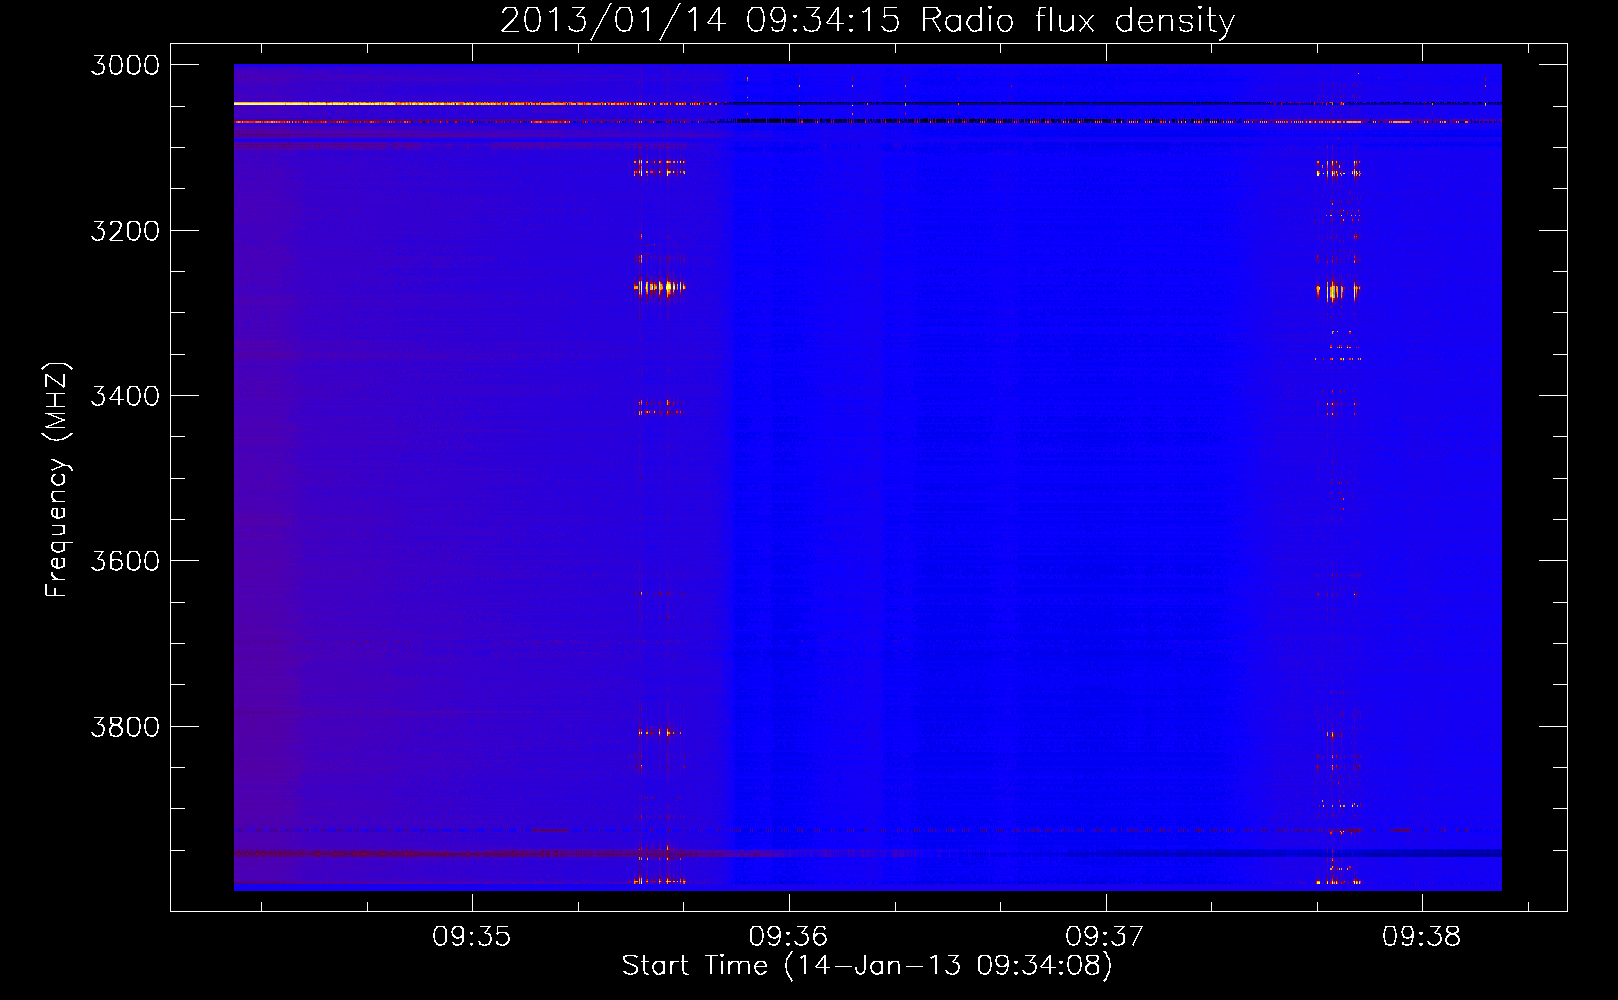This screenshot has height=1000, width=1618.
Task: Click the y-axis tick label 3200
Action: click(125, 231)
